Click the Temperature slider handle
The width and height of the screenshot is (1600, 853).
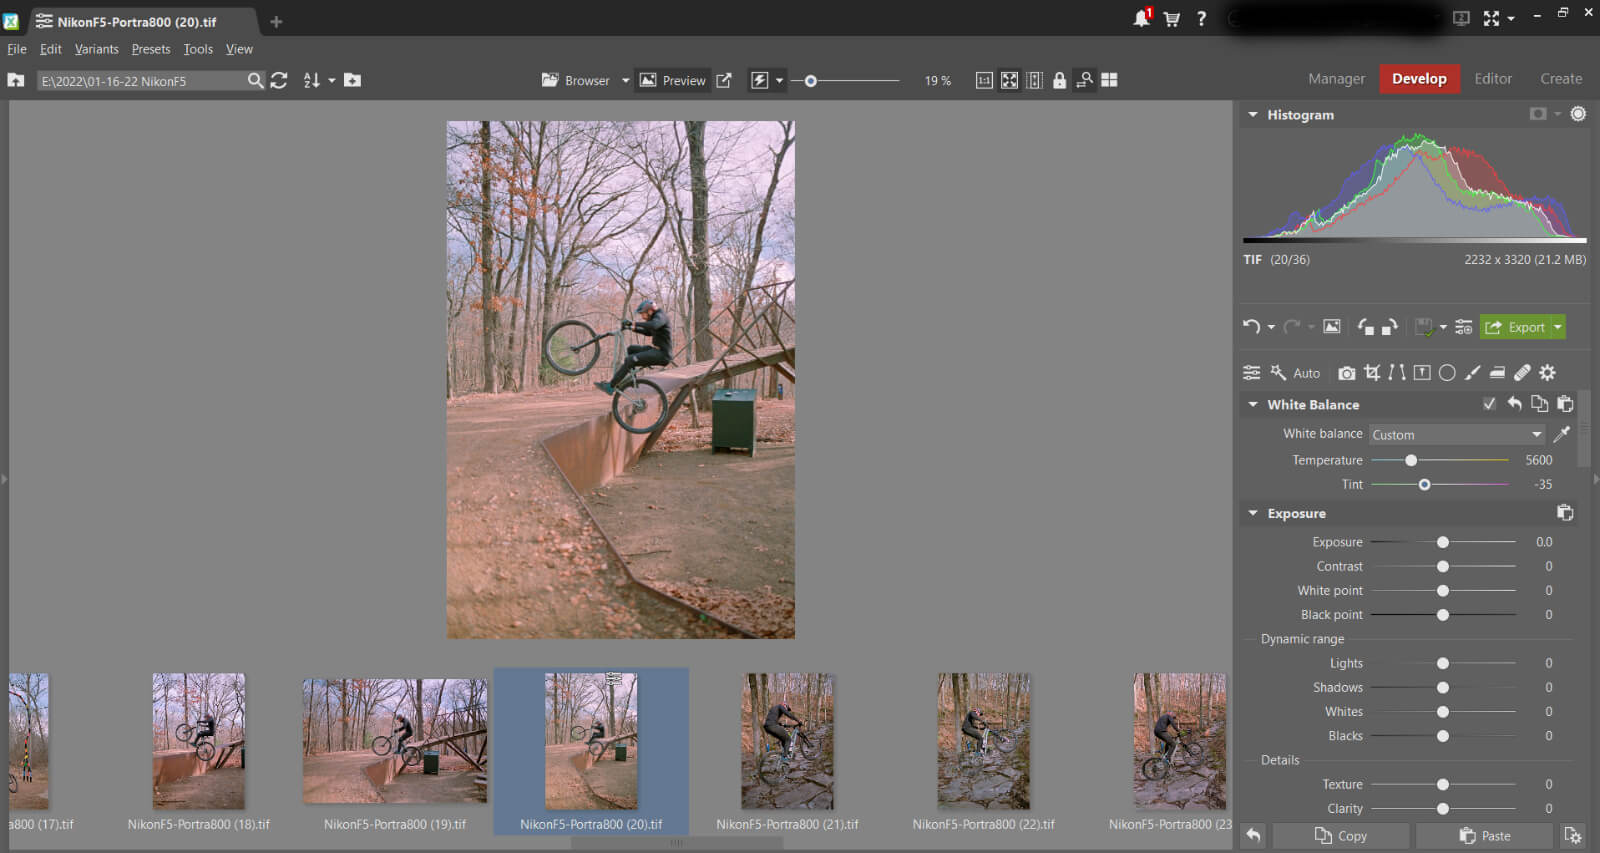coord(1411,460)
